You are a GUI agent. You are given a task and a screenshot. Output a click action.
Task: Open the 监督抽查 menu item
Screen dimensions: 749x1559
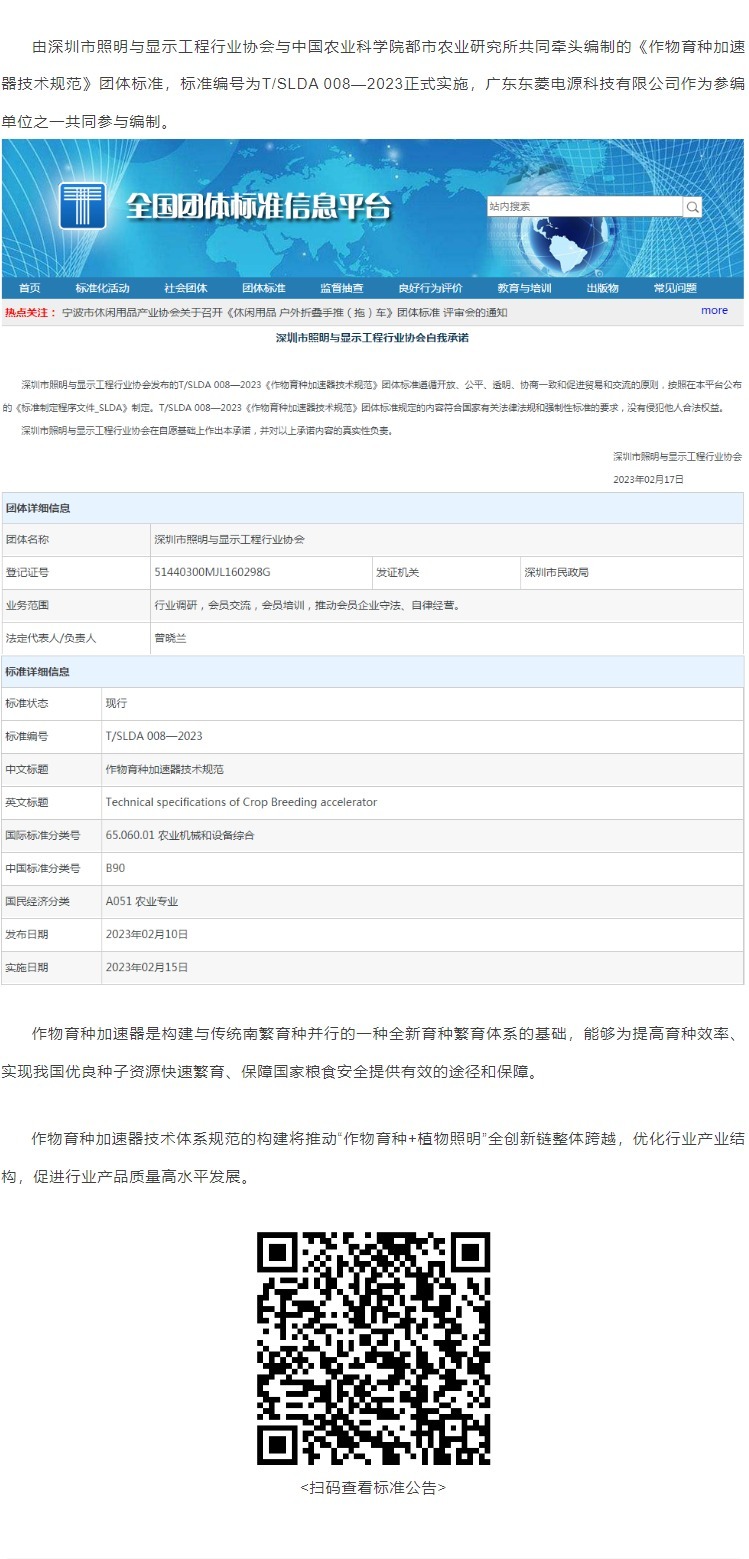342,288
